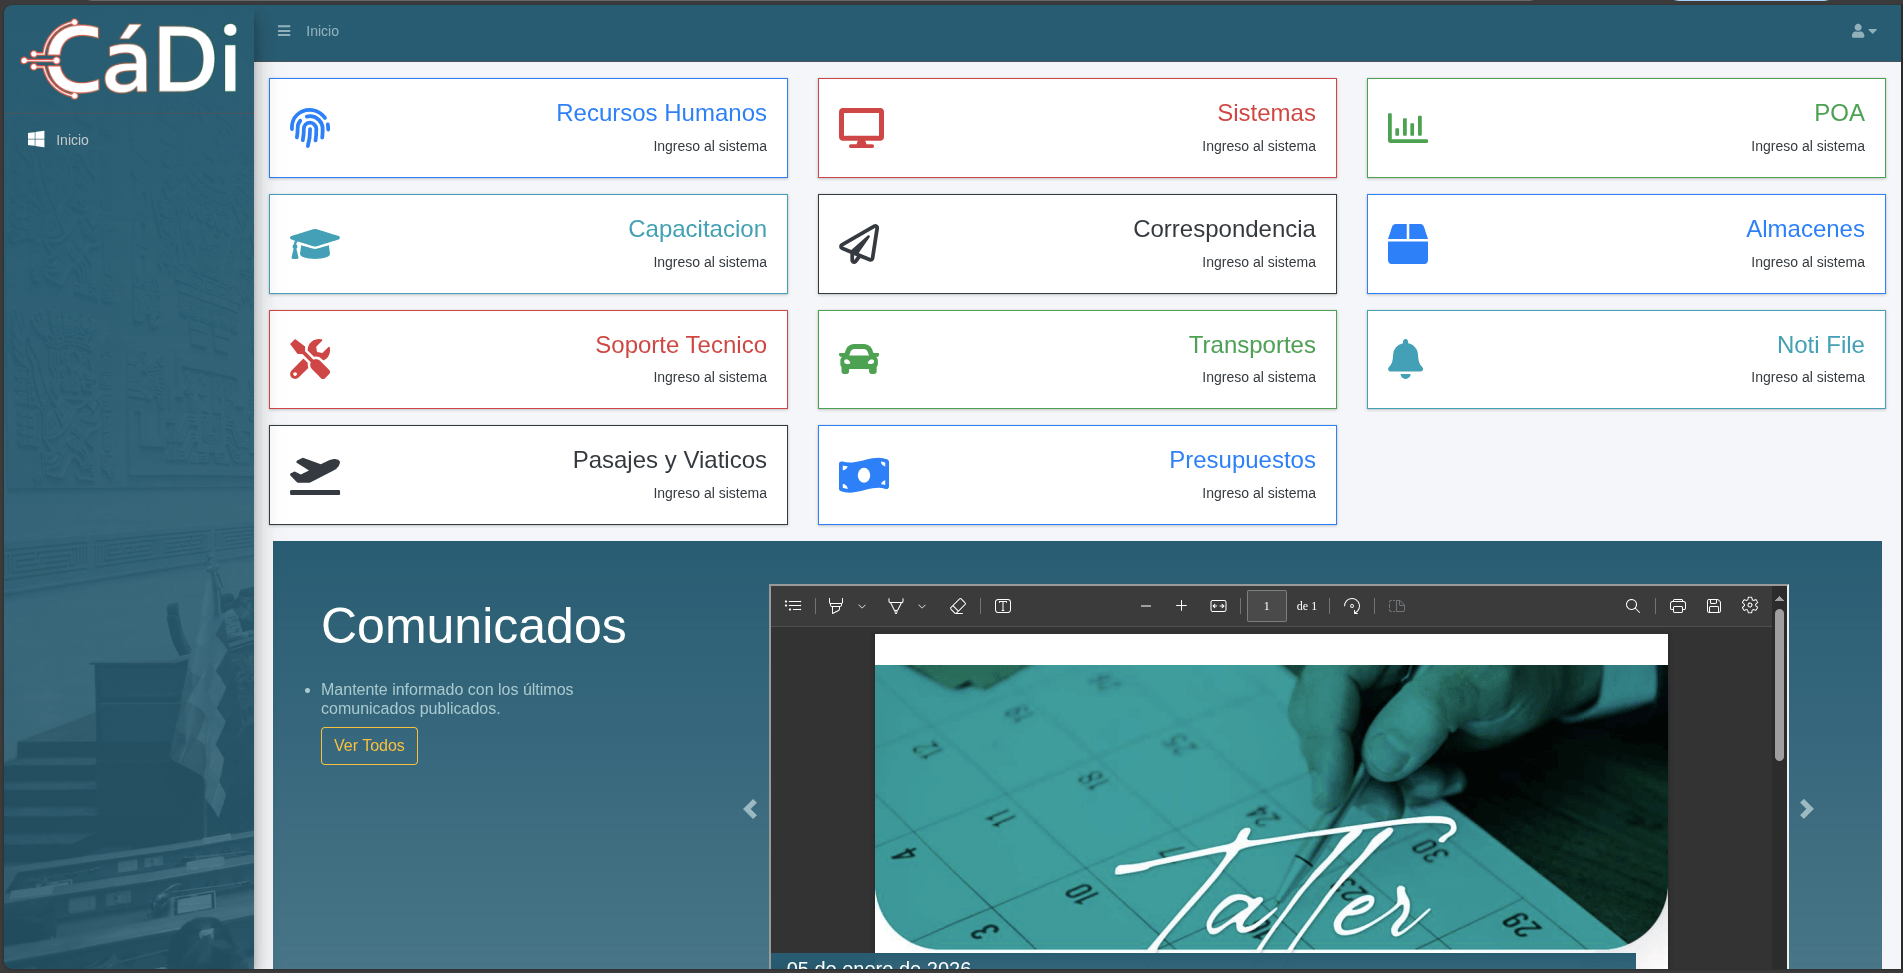The image size is (1903, 973).
Task: Click the Soporte Tecnico tools icon
Action: tap(310, 359)
